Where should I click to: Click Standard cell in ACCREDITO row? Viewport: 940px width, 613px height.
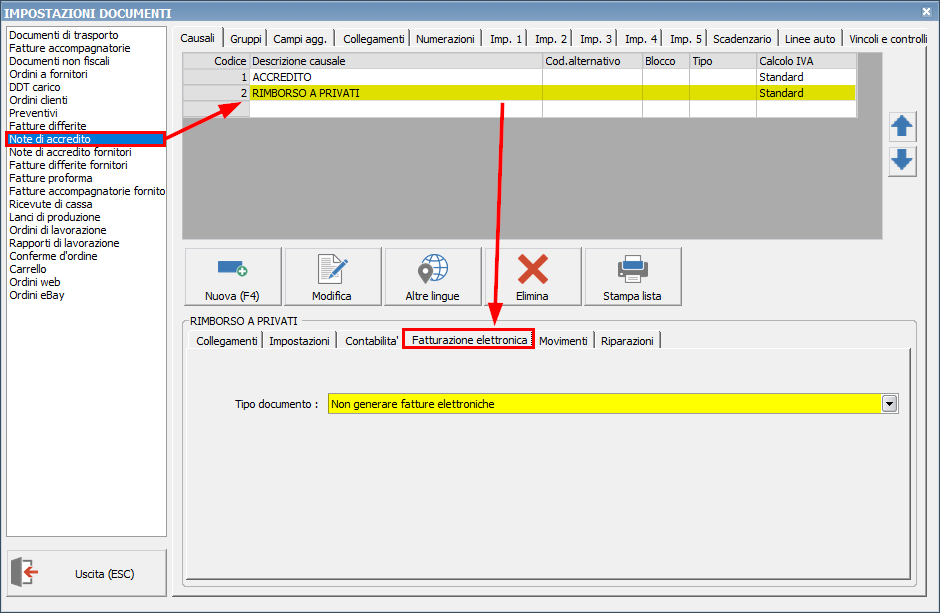(806, 77)
